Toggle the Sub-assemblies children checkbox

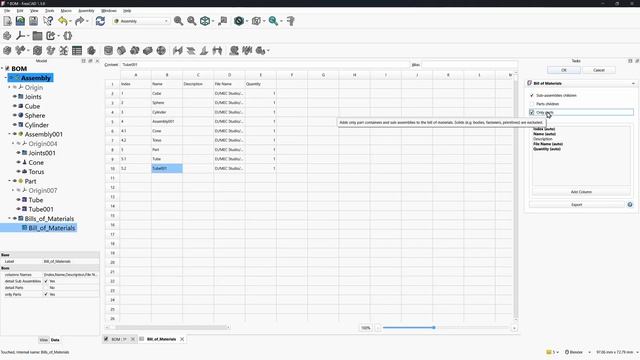(x=531, y=95)
